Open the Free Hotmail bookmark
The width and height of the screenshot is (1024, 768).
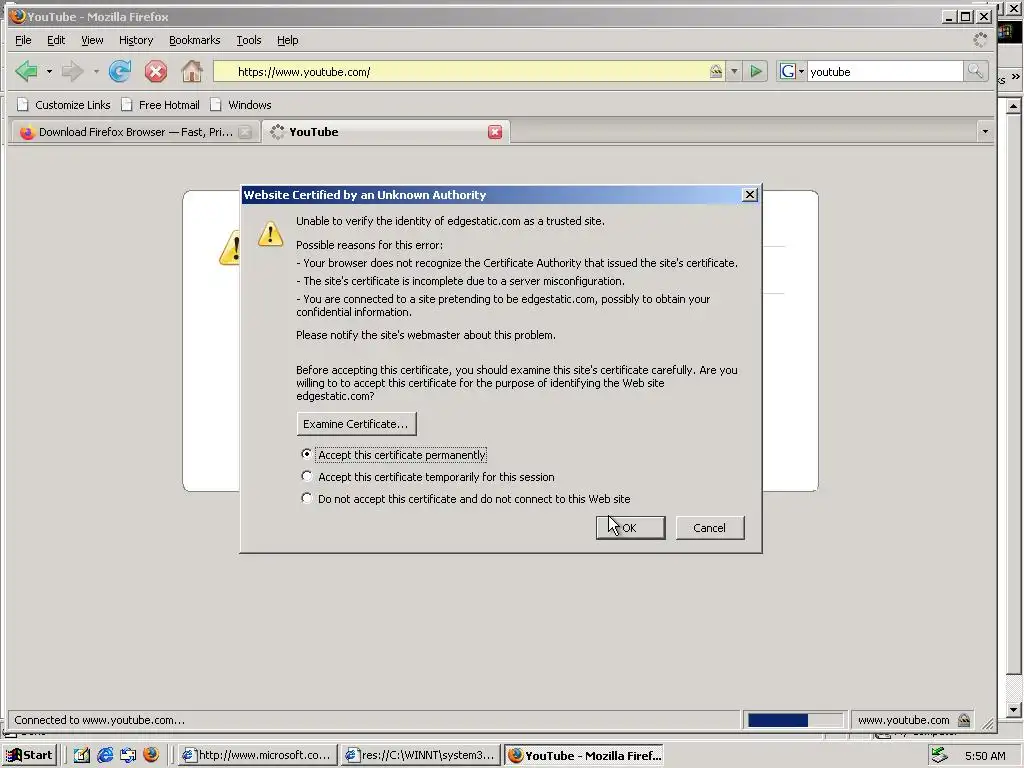click(161, 104)
